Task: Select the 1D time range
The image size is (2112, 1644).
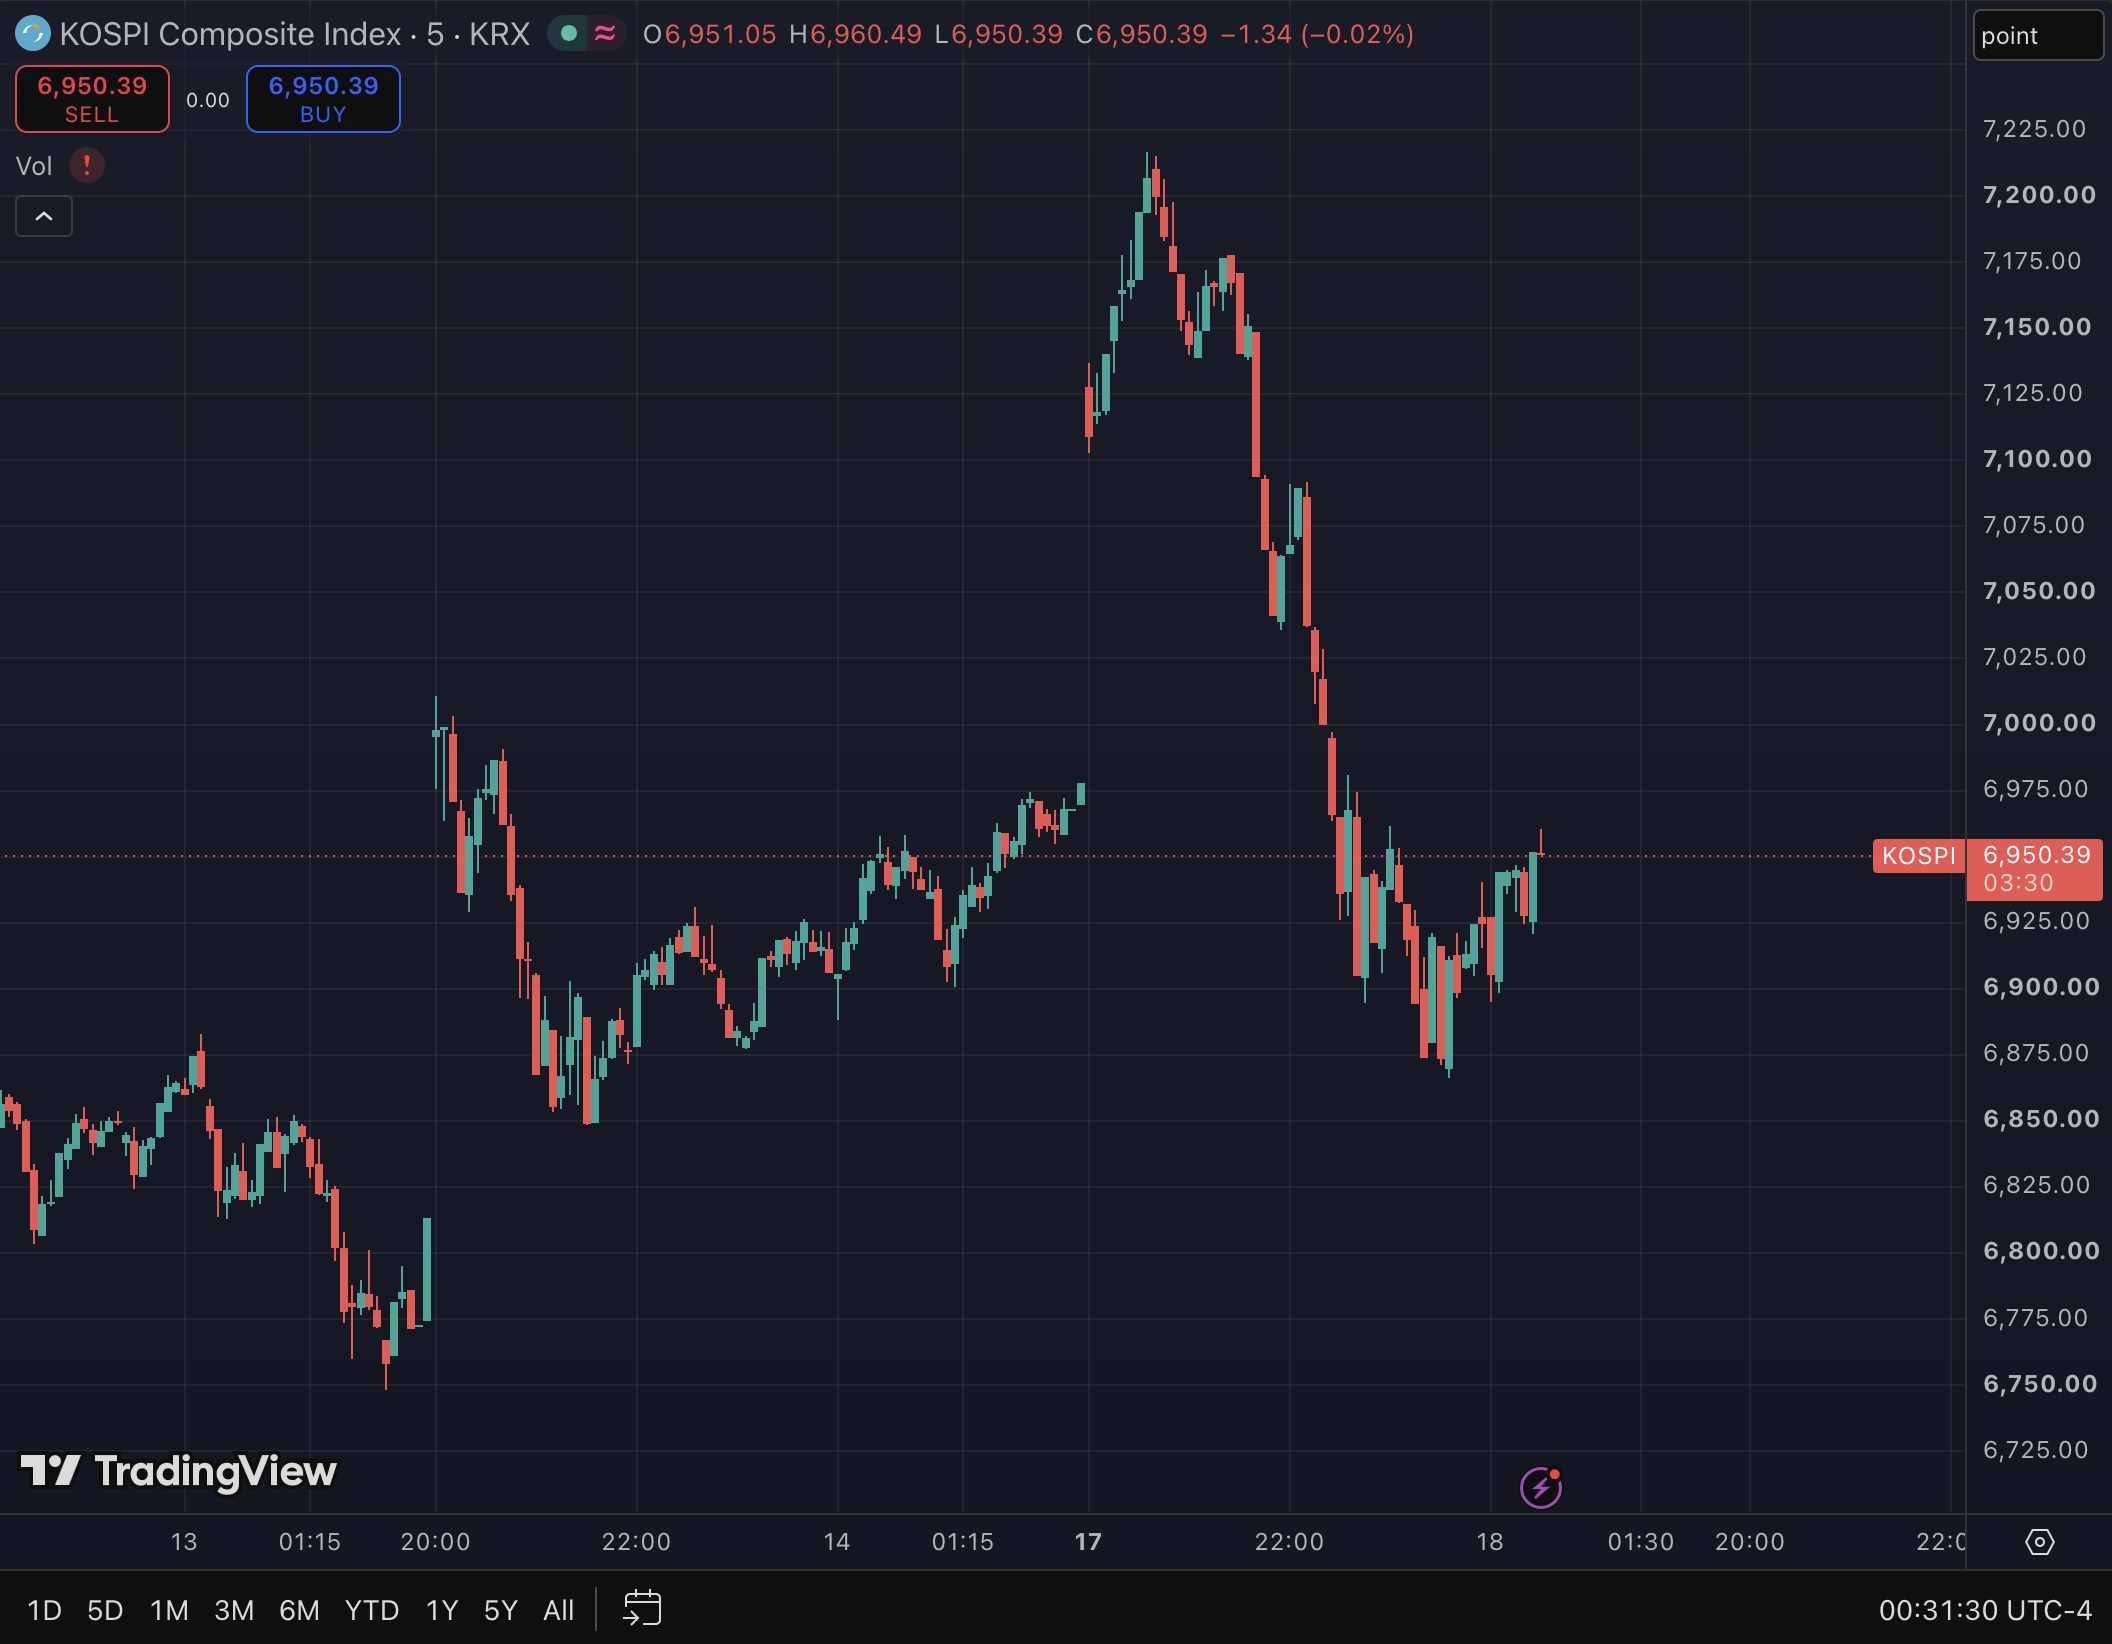Action: point(44,1610)
